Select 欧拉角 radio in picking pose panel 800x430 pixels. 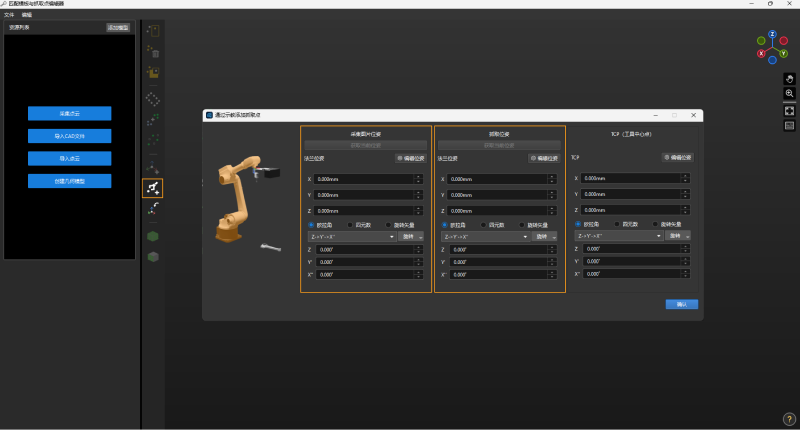click(x=444, y=225)
